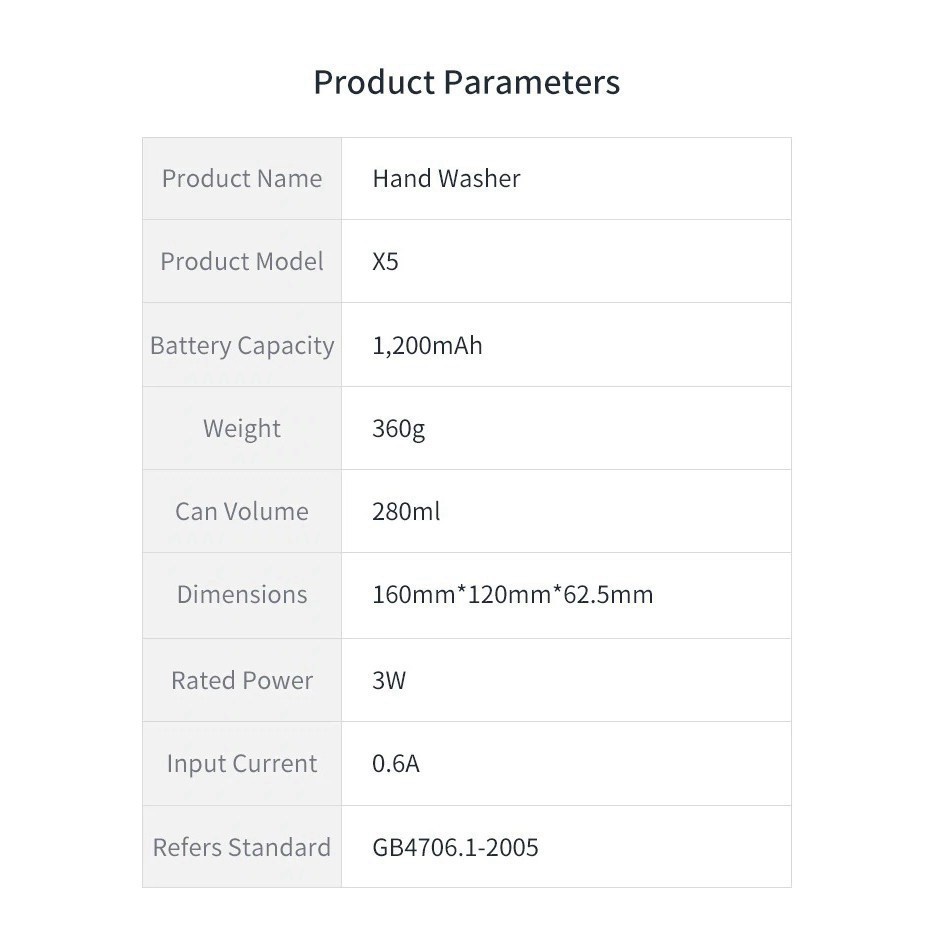The image size is (934, 934).
Task: Select the Product Model label cell
Action: pos(242,262)
